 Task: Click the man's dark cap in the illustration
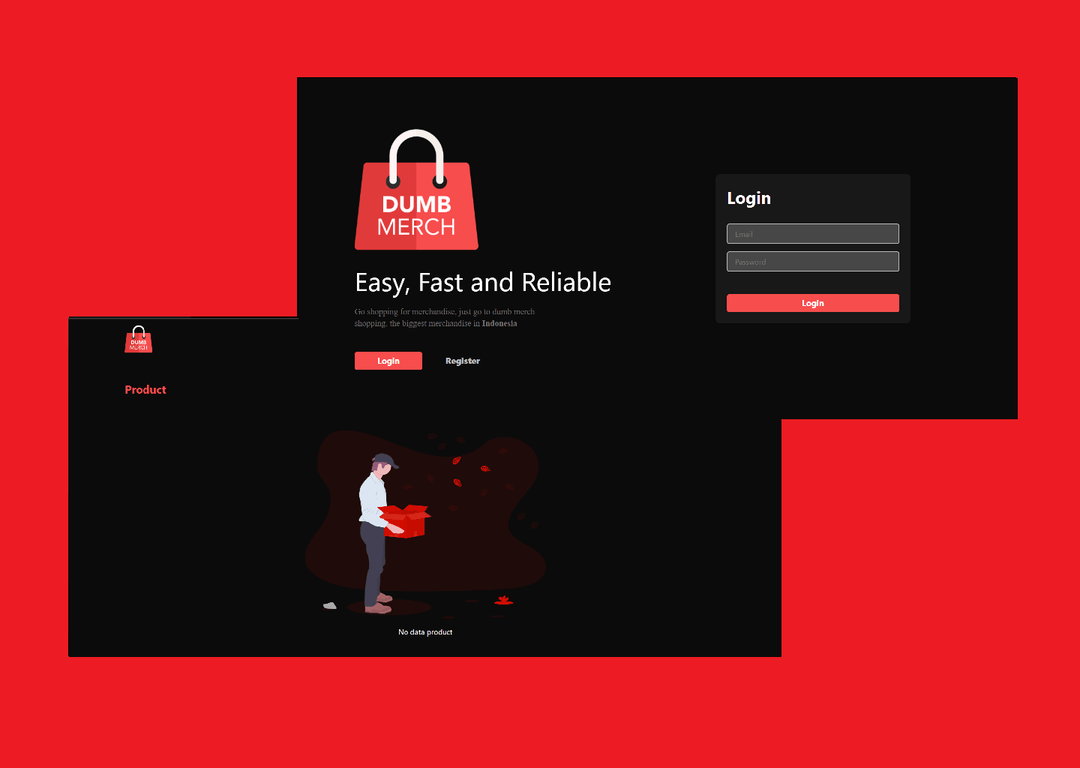pos(385,461)
